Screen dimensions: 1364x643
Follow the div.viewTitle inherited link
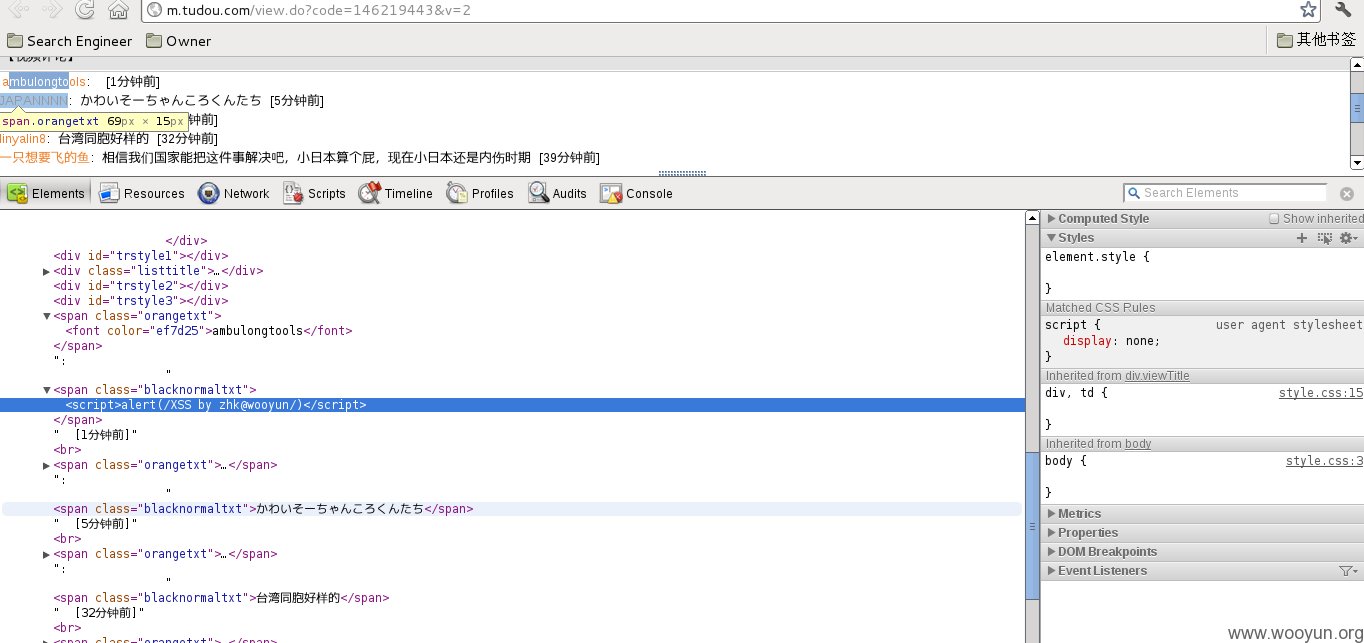point(1157,376)
